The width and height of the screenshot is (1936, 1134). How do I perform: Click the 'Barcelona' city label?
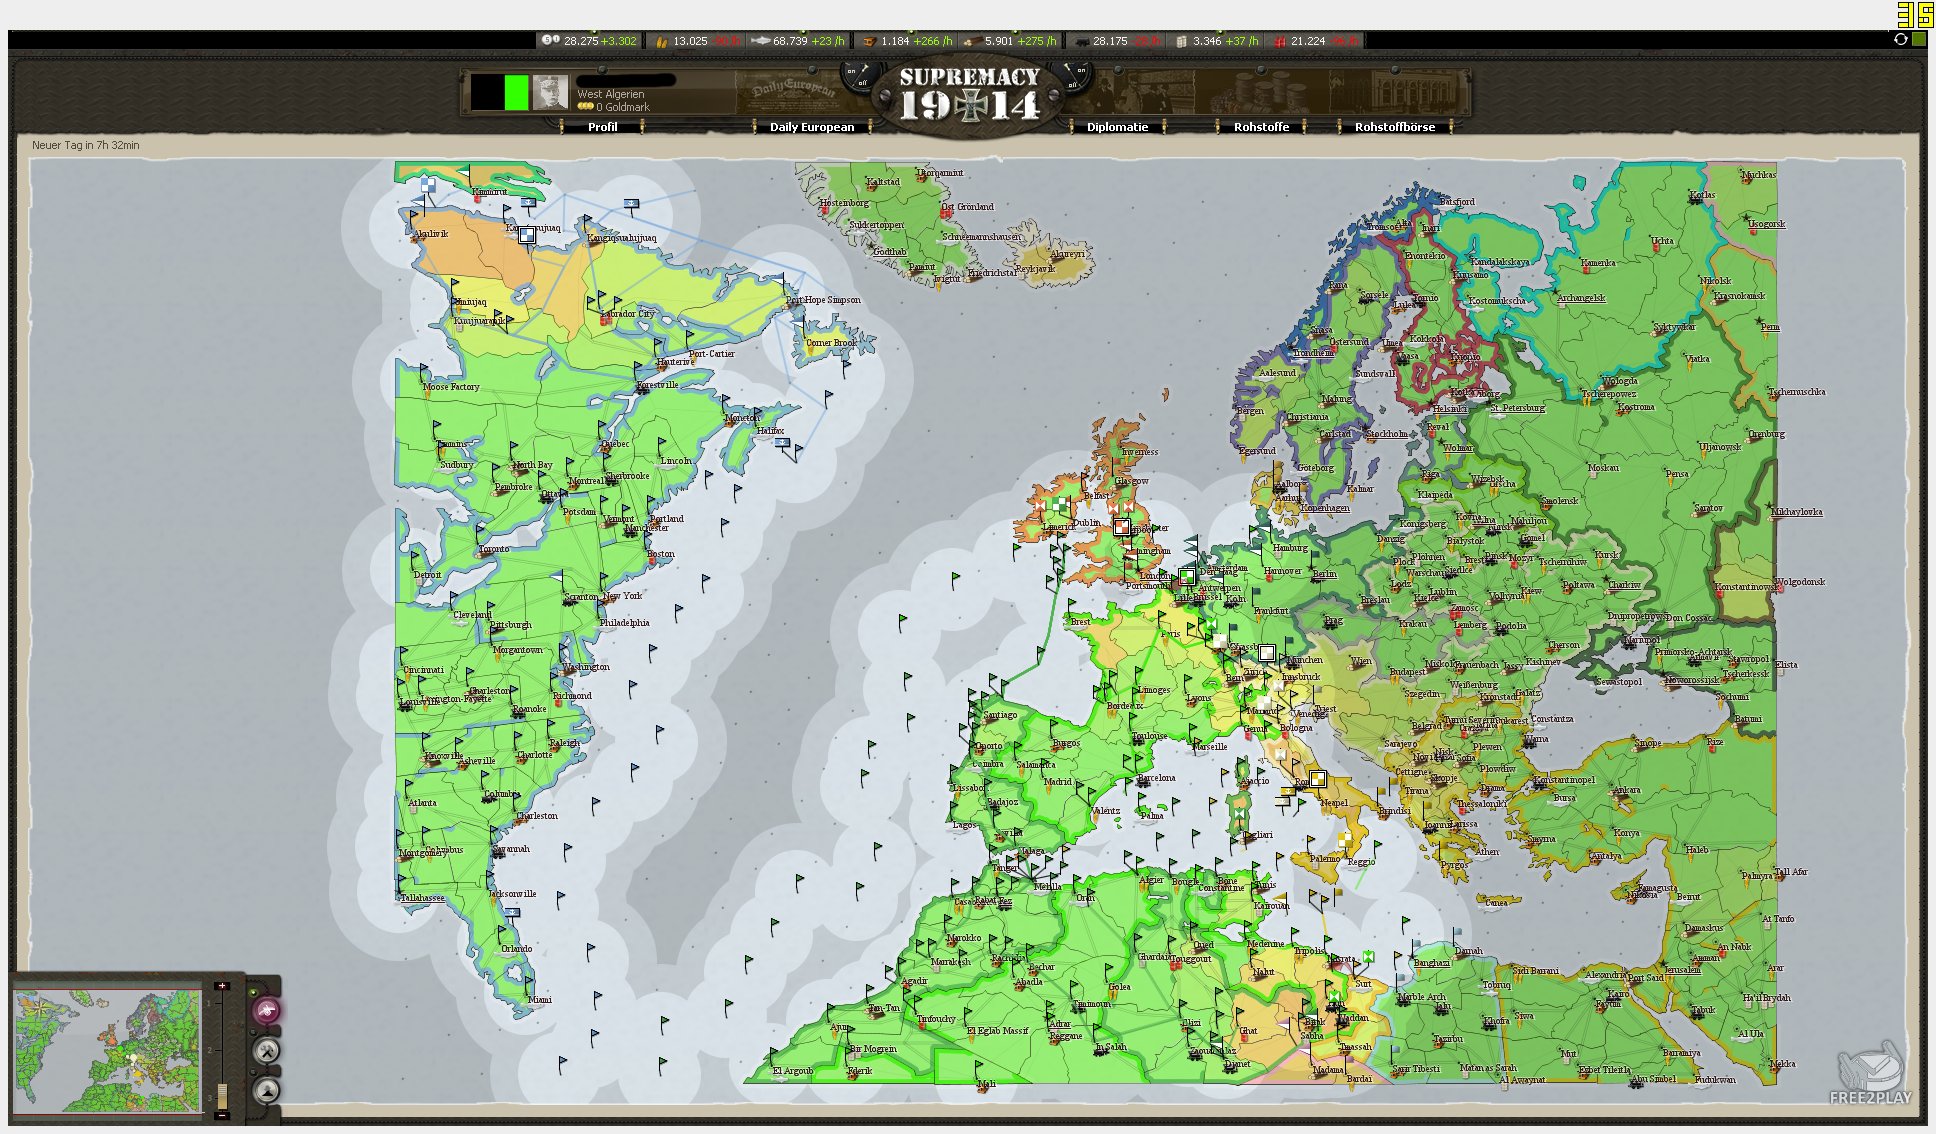pos(1156,778)
